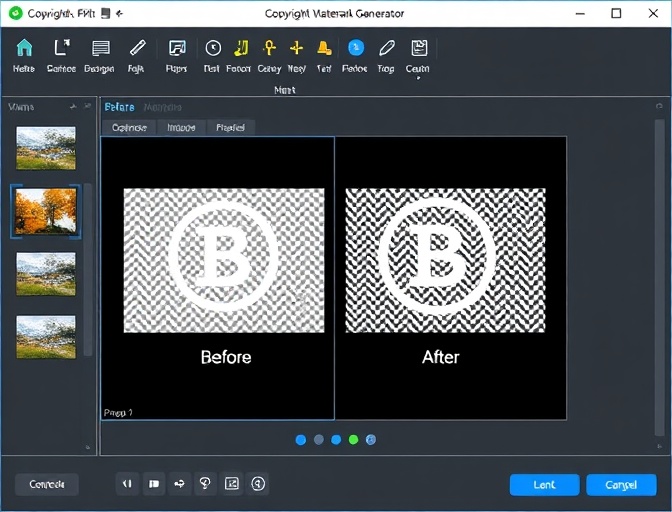Click the blue circle toolbar icon
This screenshot has width=672, height=512.
coord(356,48)
